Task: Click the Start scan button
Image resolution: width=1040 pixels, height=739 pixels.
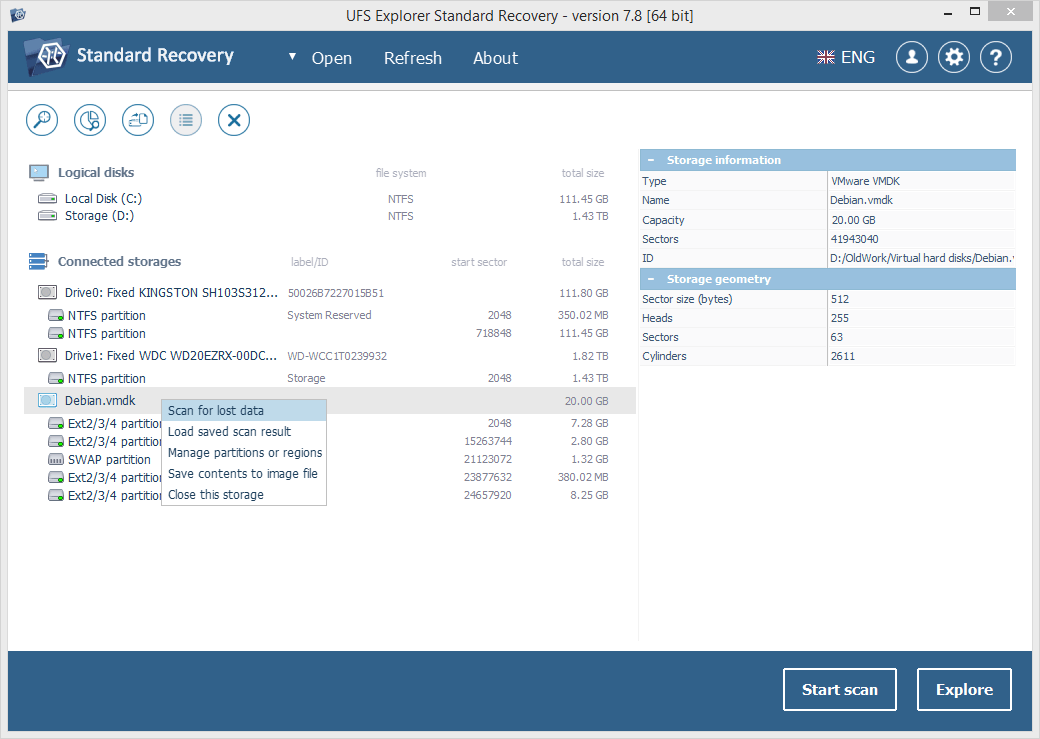Action: (x=840, y=689)
